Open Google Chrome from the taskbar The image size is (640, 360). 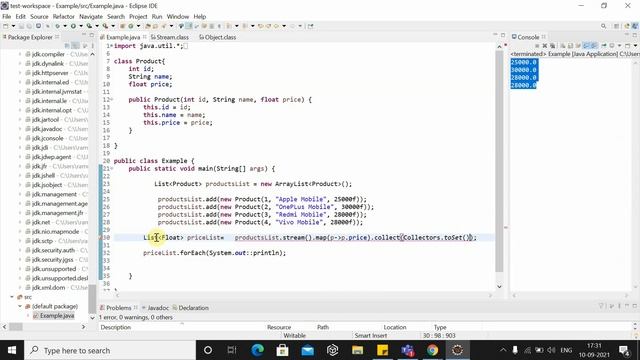point(432,350)
